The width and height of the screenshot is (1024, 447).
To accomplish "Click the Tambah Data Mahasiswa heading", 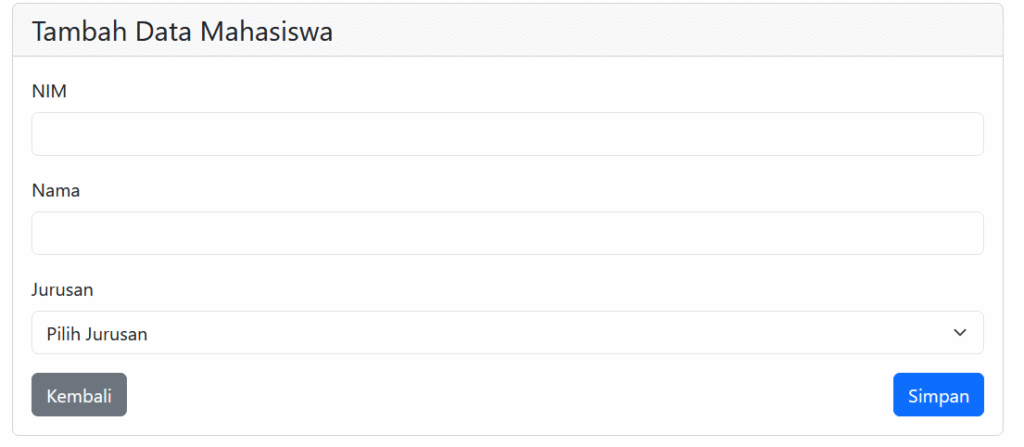I will pos(182,32).
